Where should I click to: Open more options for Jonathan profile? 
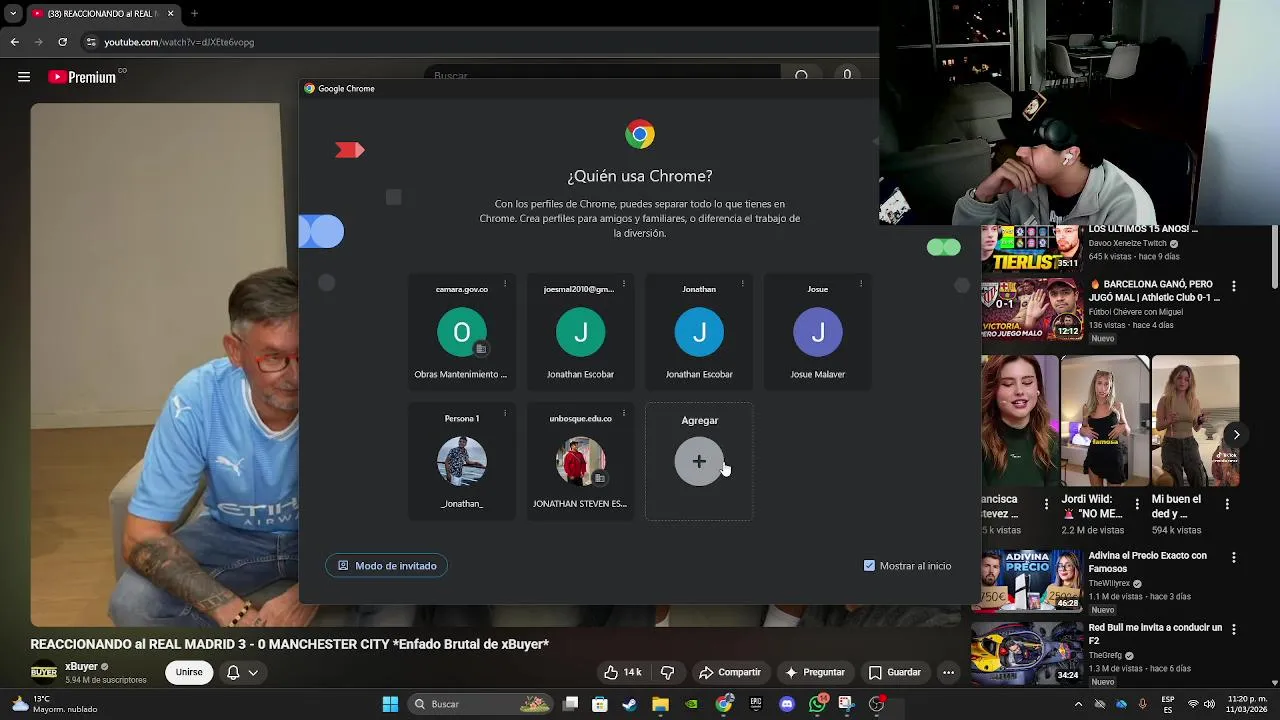pos(742,284)
